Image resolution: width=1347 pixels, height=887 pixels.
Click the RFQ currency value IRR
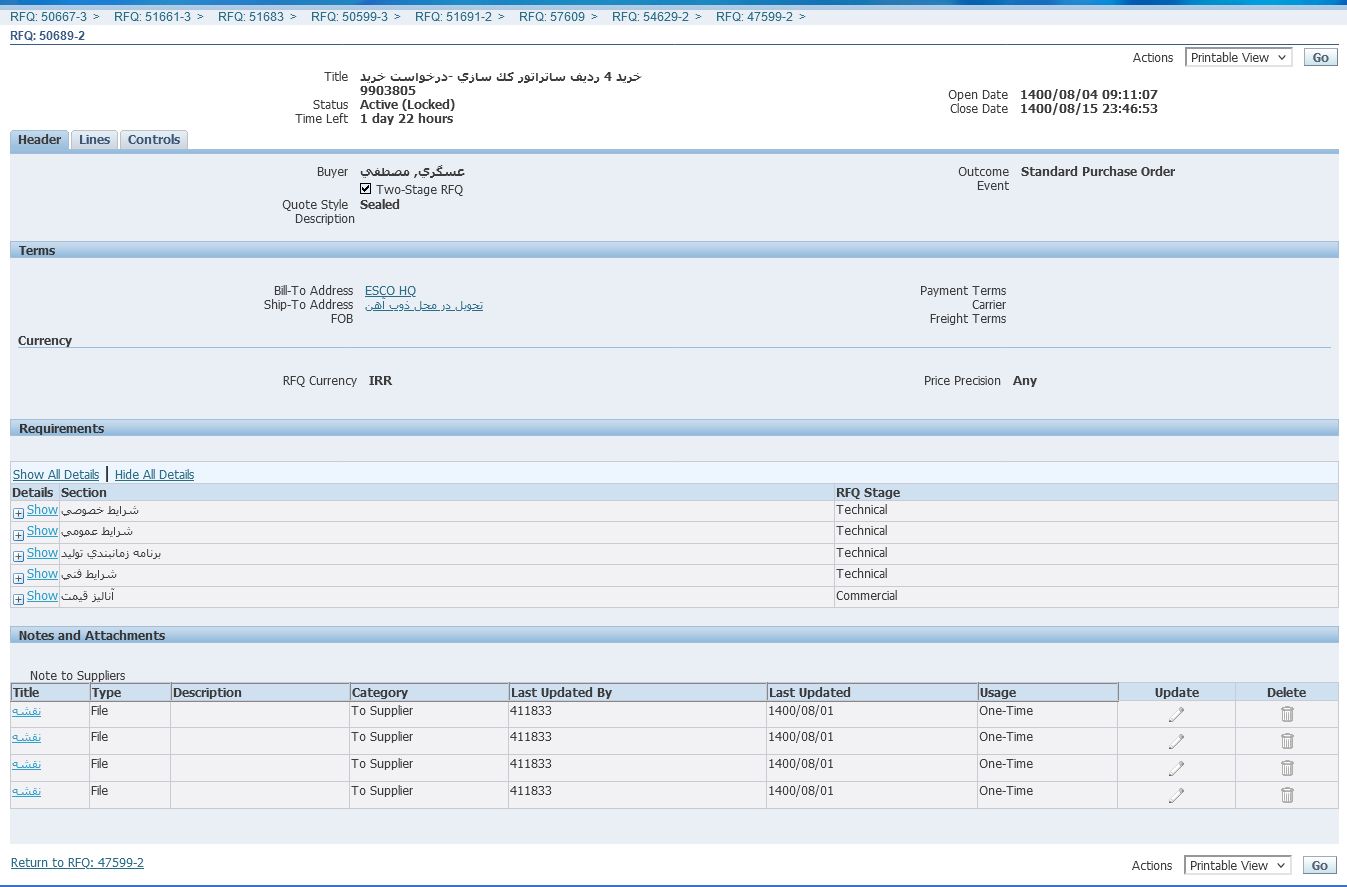click(380, 381)
